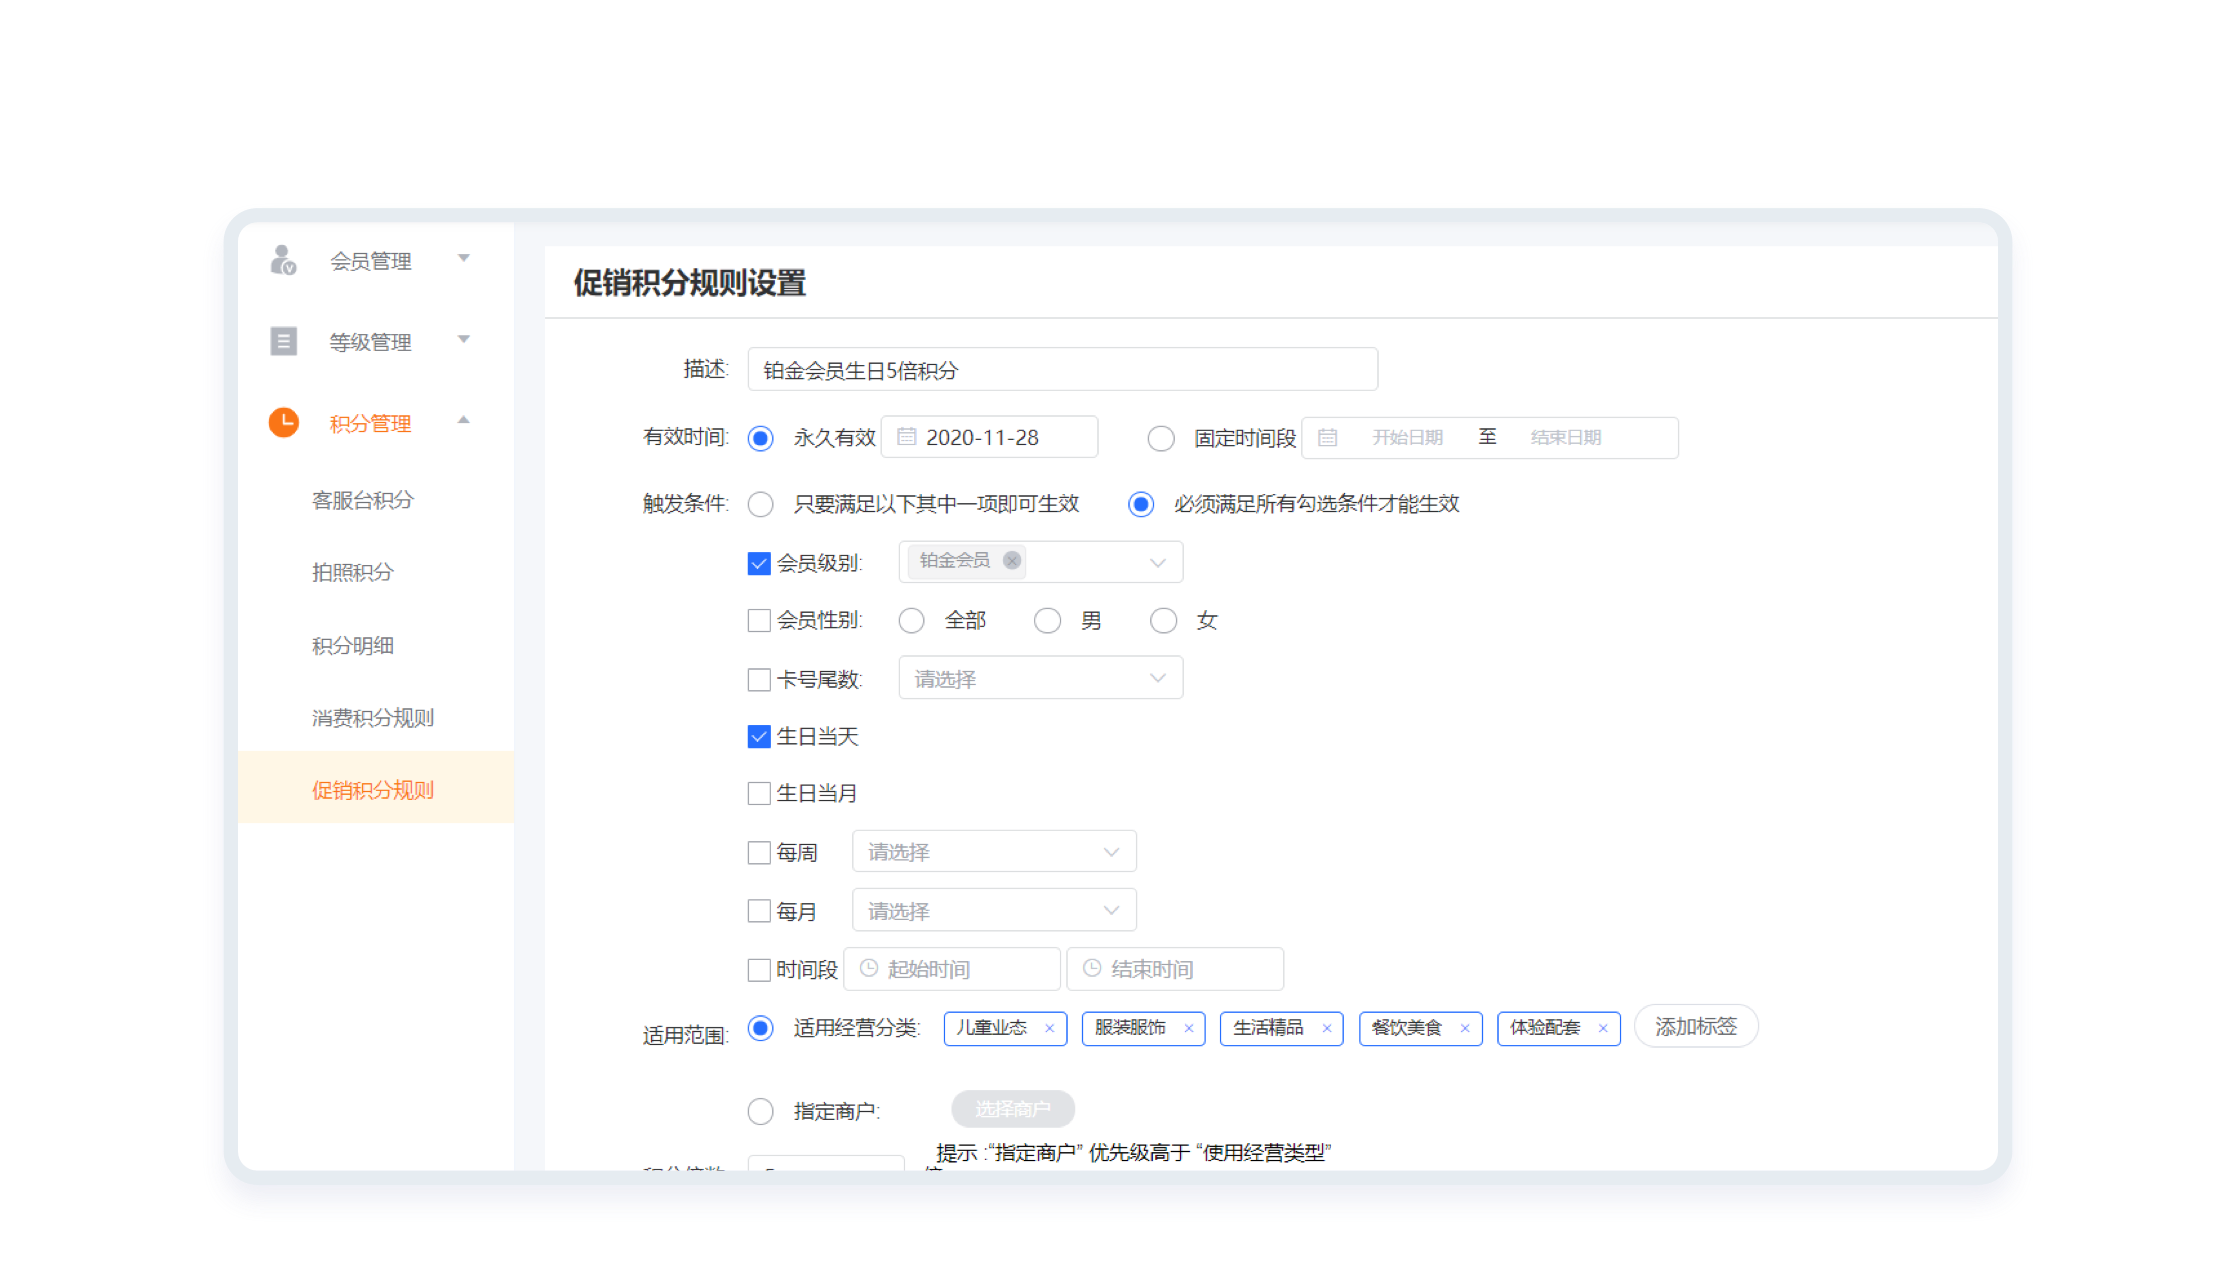Remove the 儿童业态 tag
2236x1276 pixels.
[x=1049, y=1028]
